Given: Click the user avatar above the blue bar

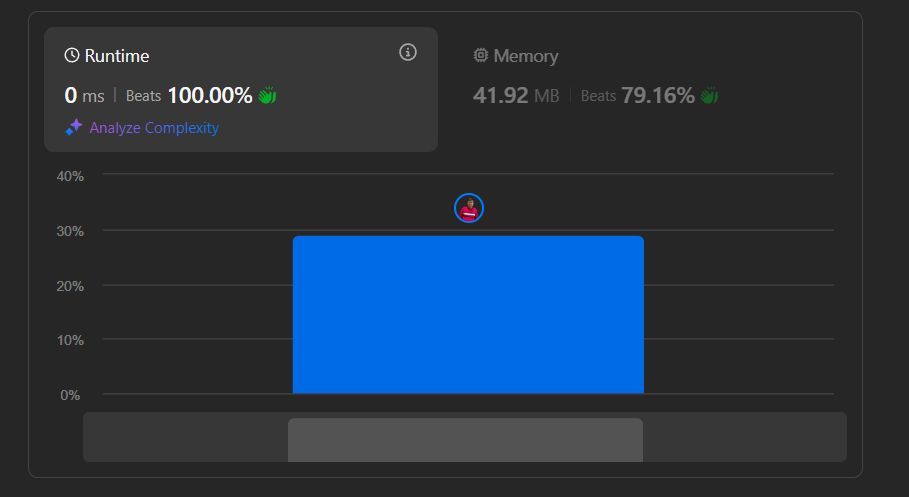Looking at the screenshot, I should point(469,208).
